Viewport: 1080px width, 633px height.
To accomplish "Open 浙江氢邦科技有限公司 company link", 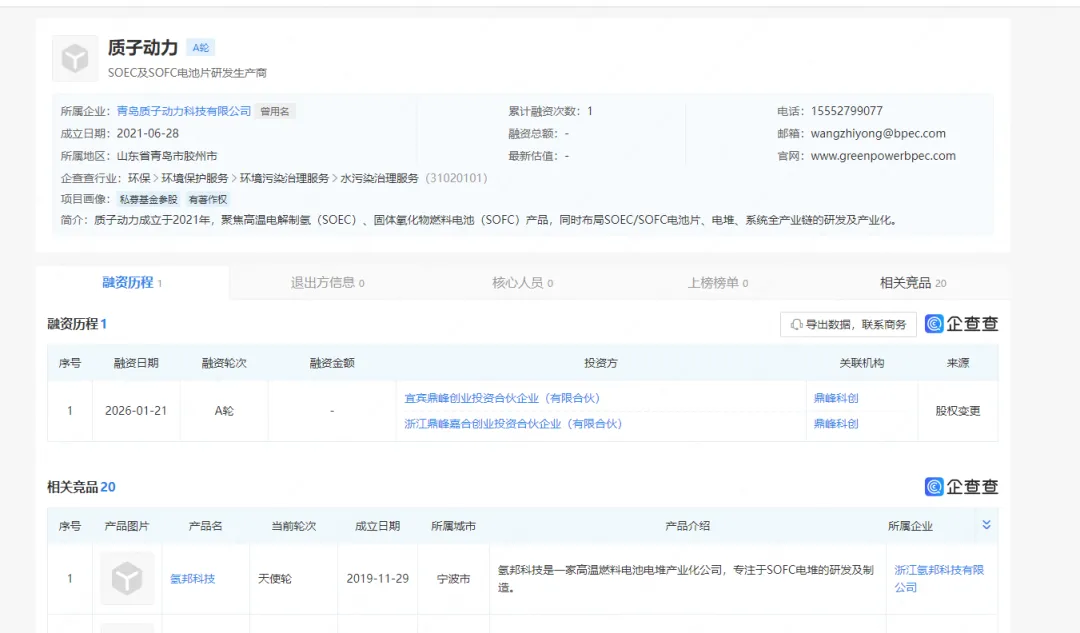I will pyautogui.click(x=939, y=579).
